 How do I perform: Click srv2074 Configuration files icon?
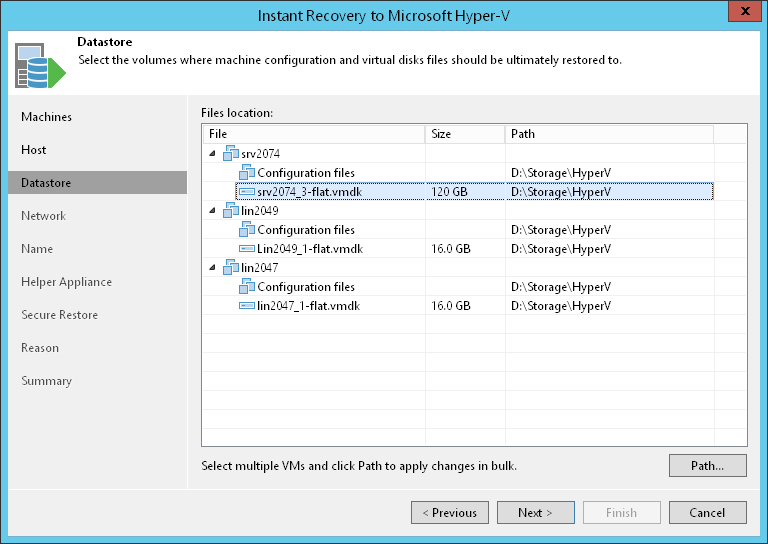click(247, 173)
